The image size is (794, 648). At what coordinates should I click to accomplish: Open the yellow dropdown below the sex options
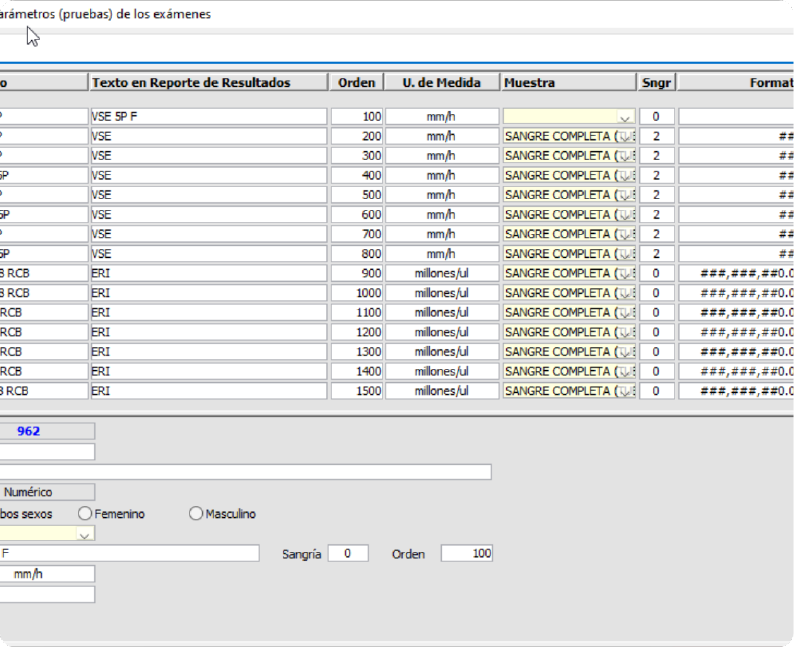(84, 535)
